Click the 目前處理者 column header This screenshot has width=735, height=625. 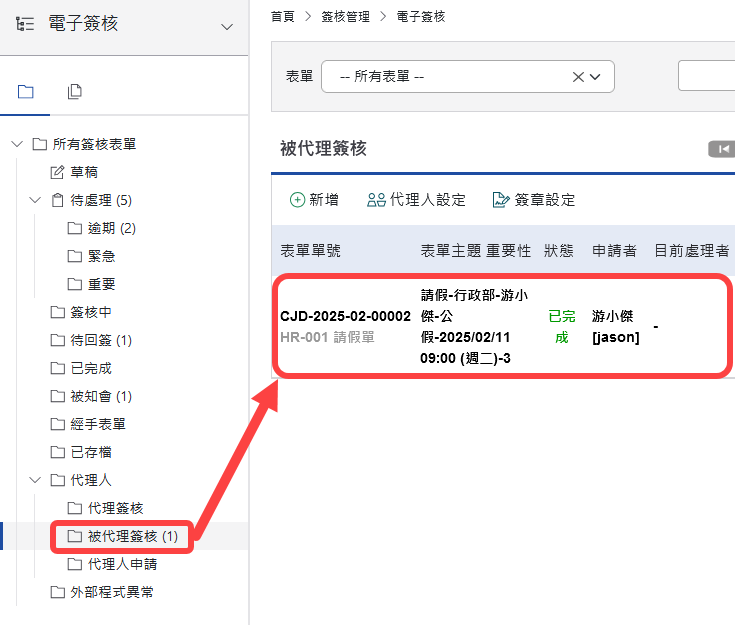click(x=692, y=251)
